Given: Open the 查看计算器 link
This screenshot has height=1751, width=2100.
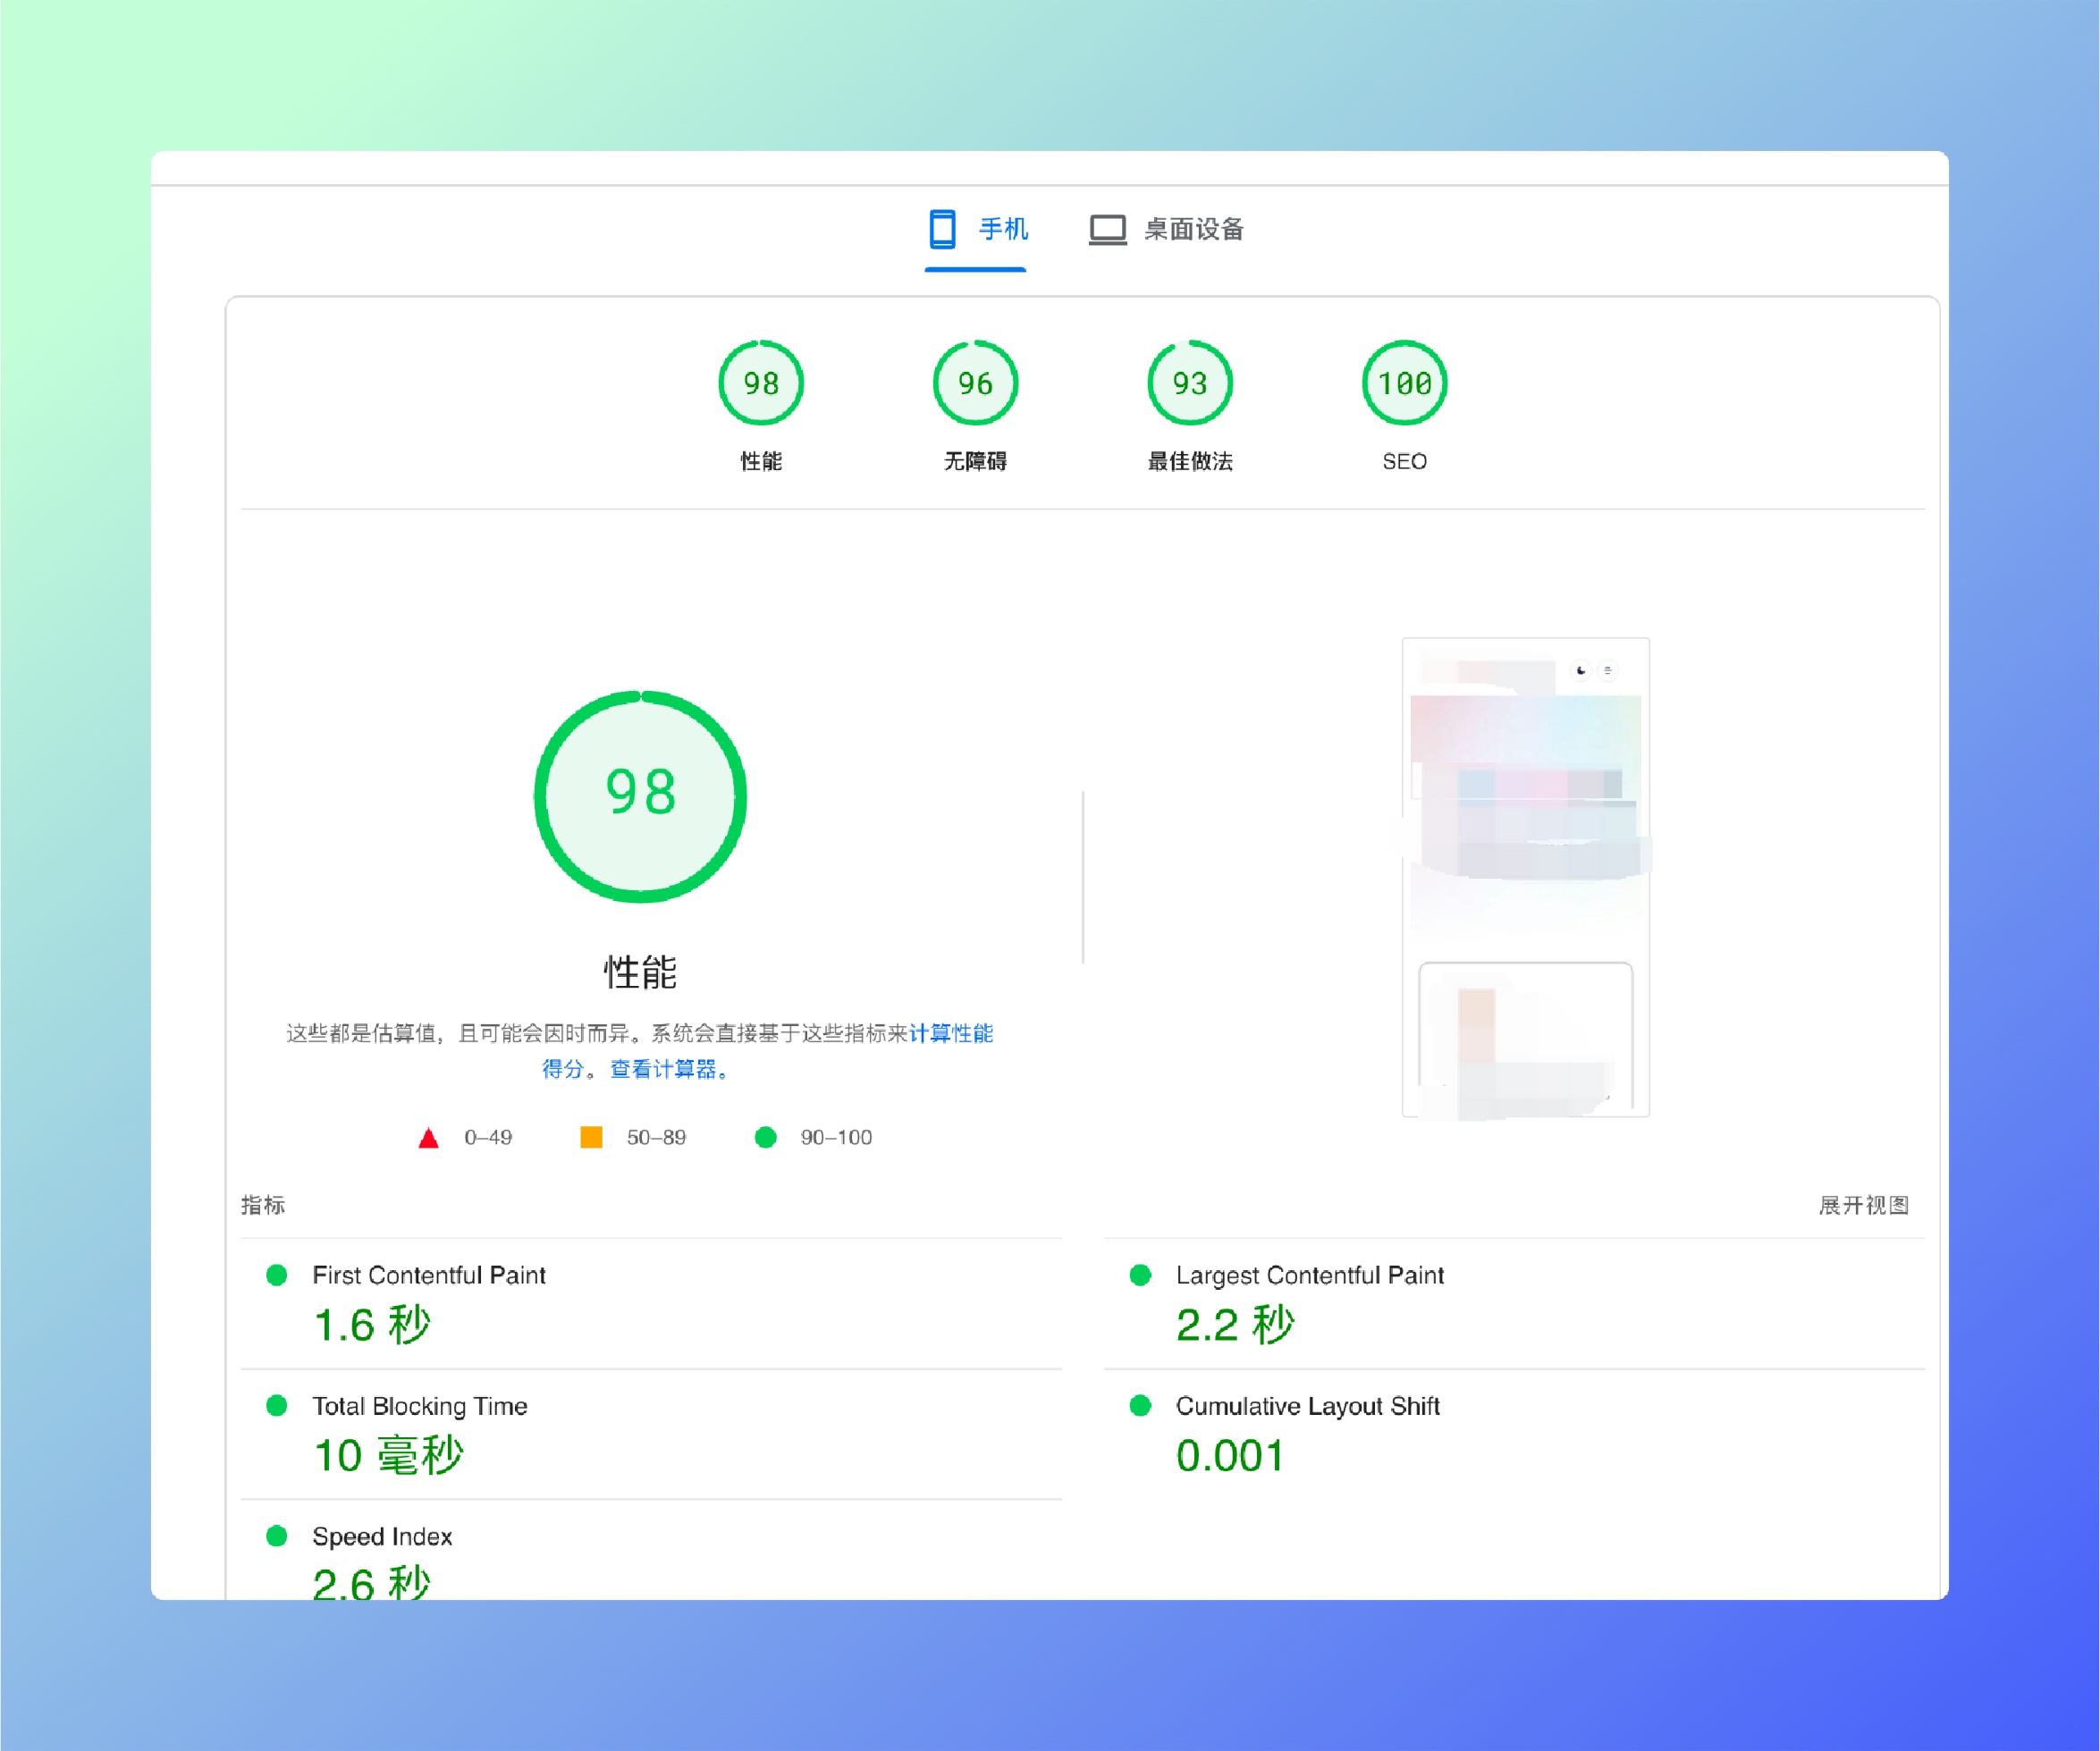Looking at the screenshot, I should click(663, 1069).
